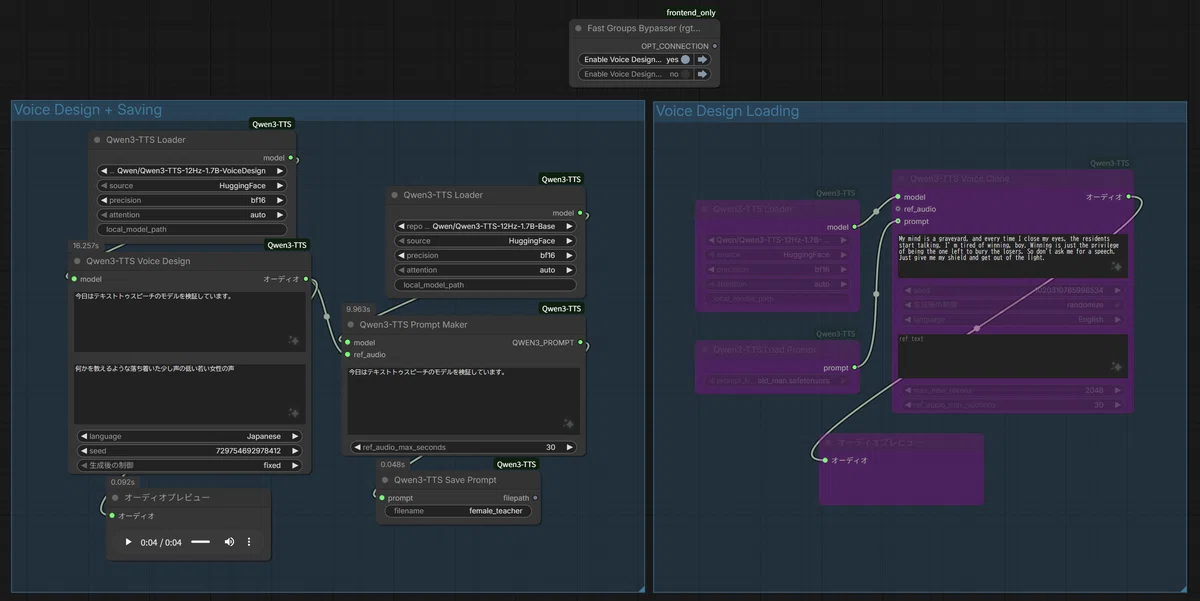The height and width of the screenshot is (601, 1200).
Task: Collapse the オーディオプレビュー node in the Saving group
Action: (115, 497)
